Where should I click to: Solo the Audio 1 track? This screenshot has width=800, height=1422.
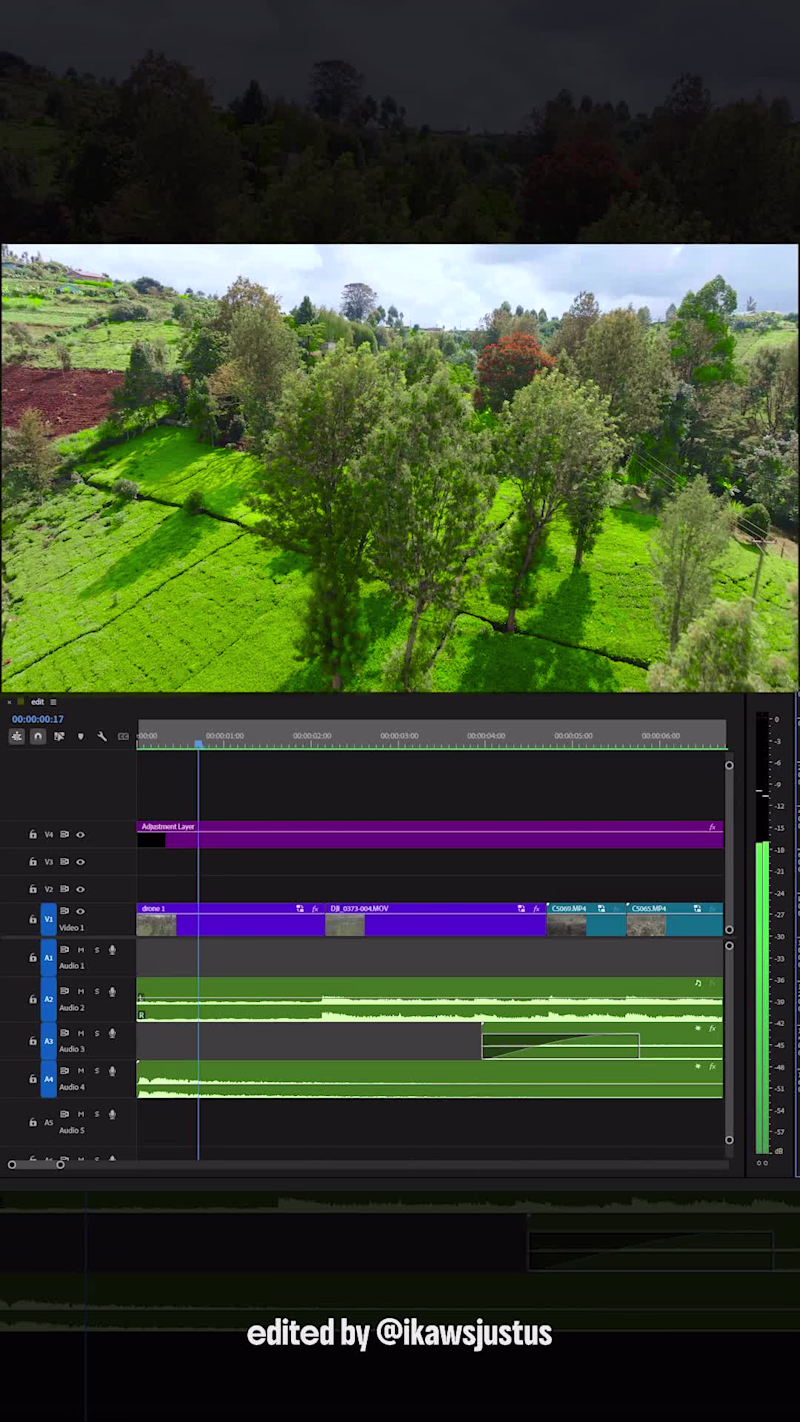click(97, 950)
